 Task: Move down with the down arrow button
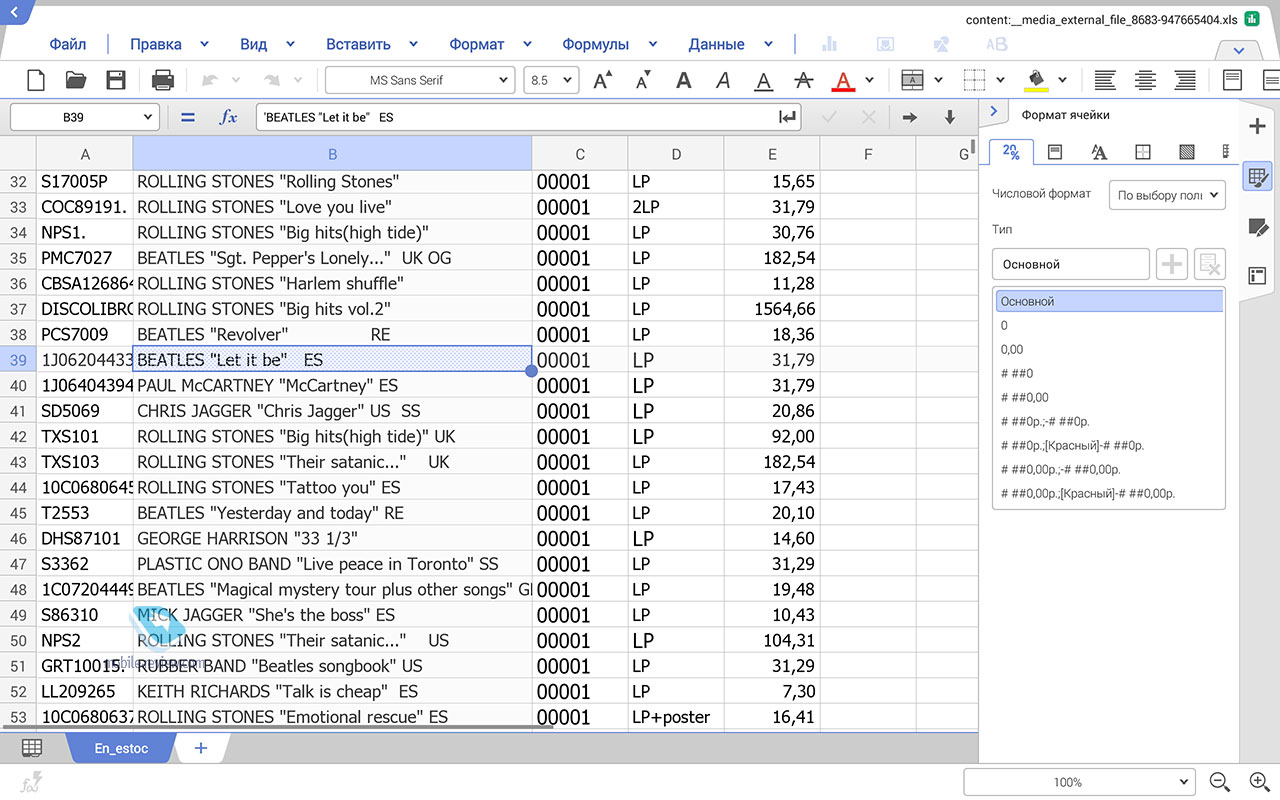click(x=949, y=117)
